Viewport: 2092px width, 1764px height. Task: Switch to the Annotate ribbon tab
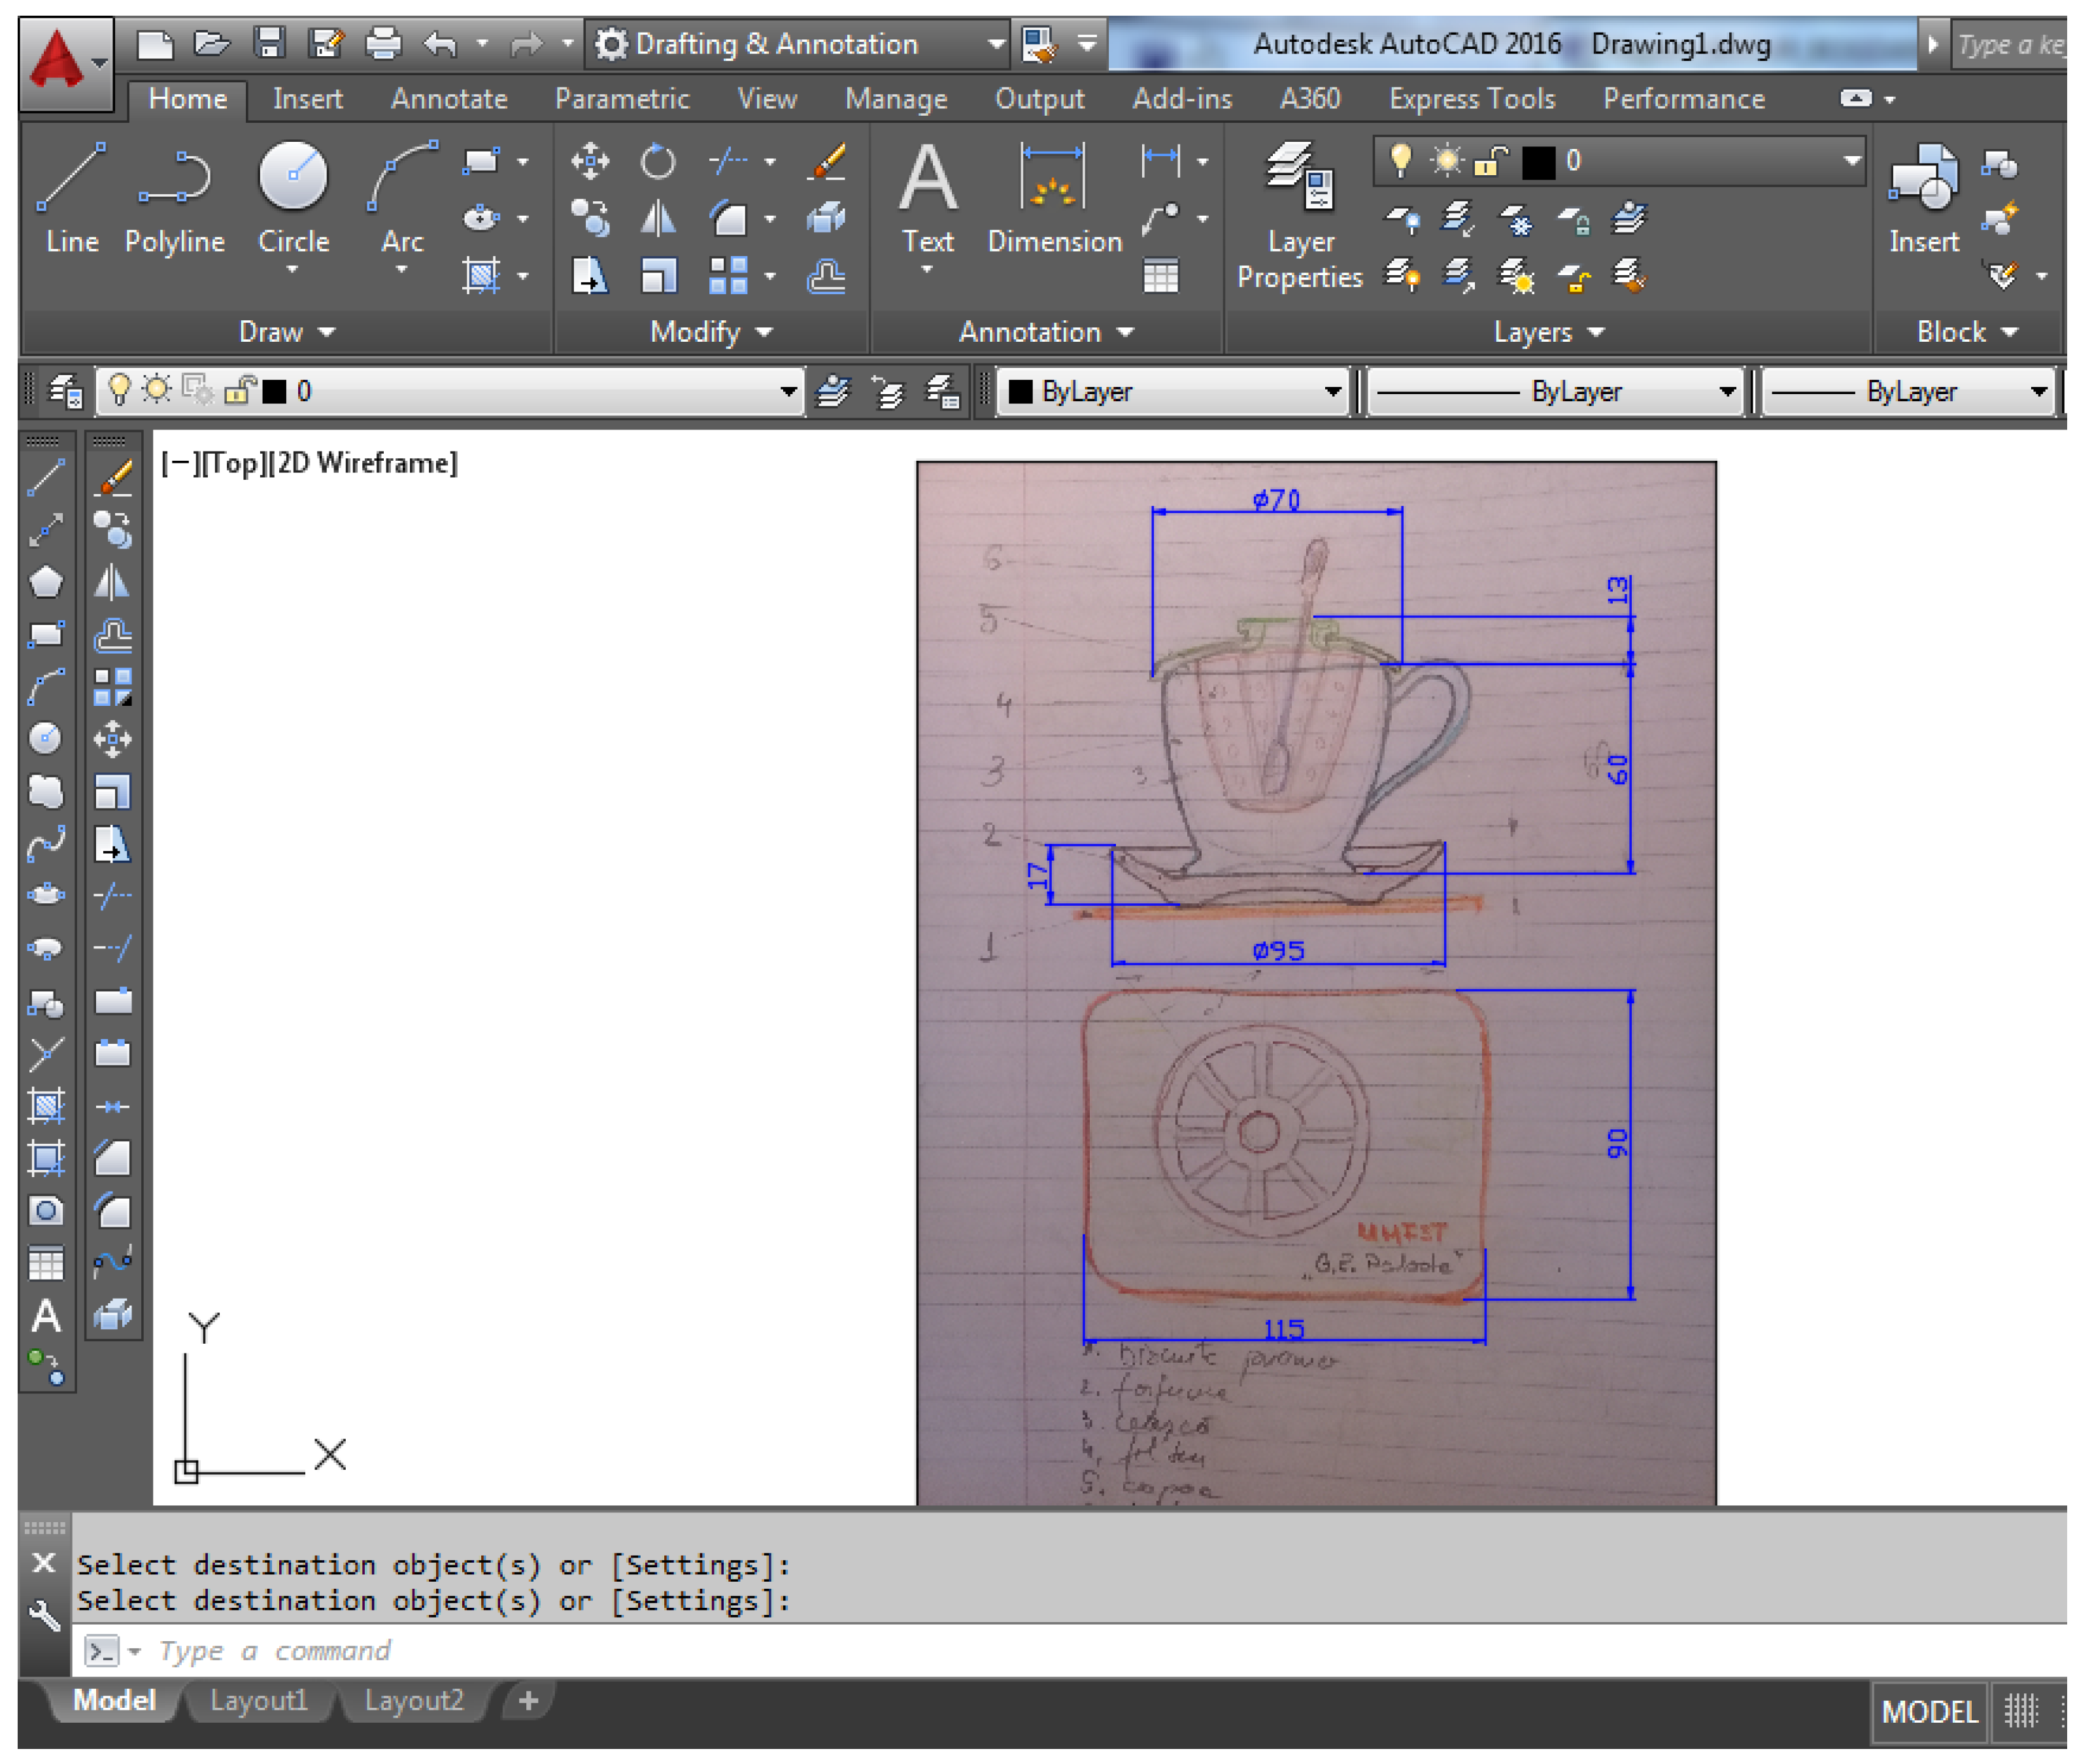pyautogui.click(x=449, y=99)
